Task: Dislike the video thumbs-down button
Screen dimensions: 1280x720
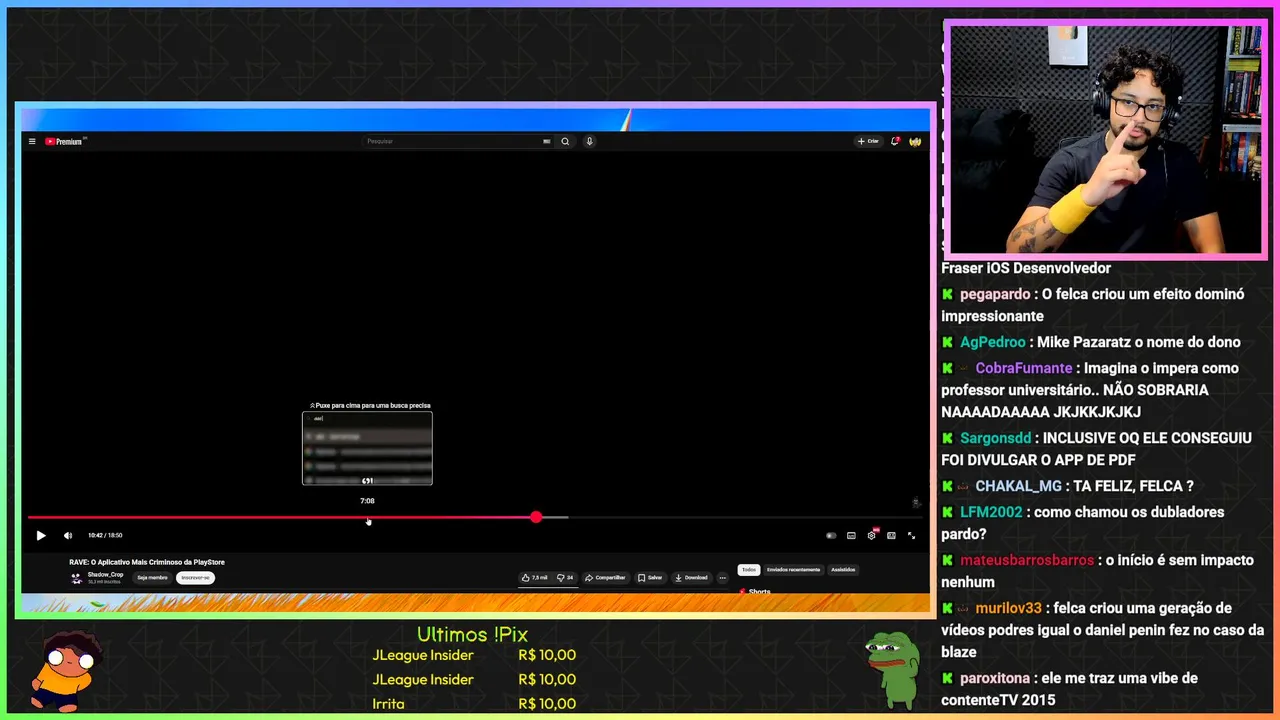Action: tap(565, 577)
